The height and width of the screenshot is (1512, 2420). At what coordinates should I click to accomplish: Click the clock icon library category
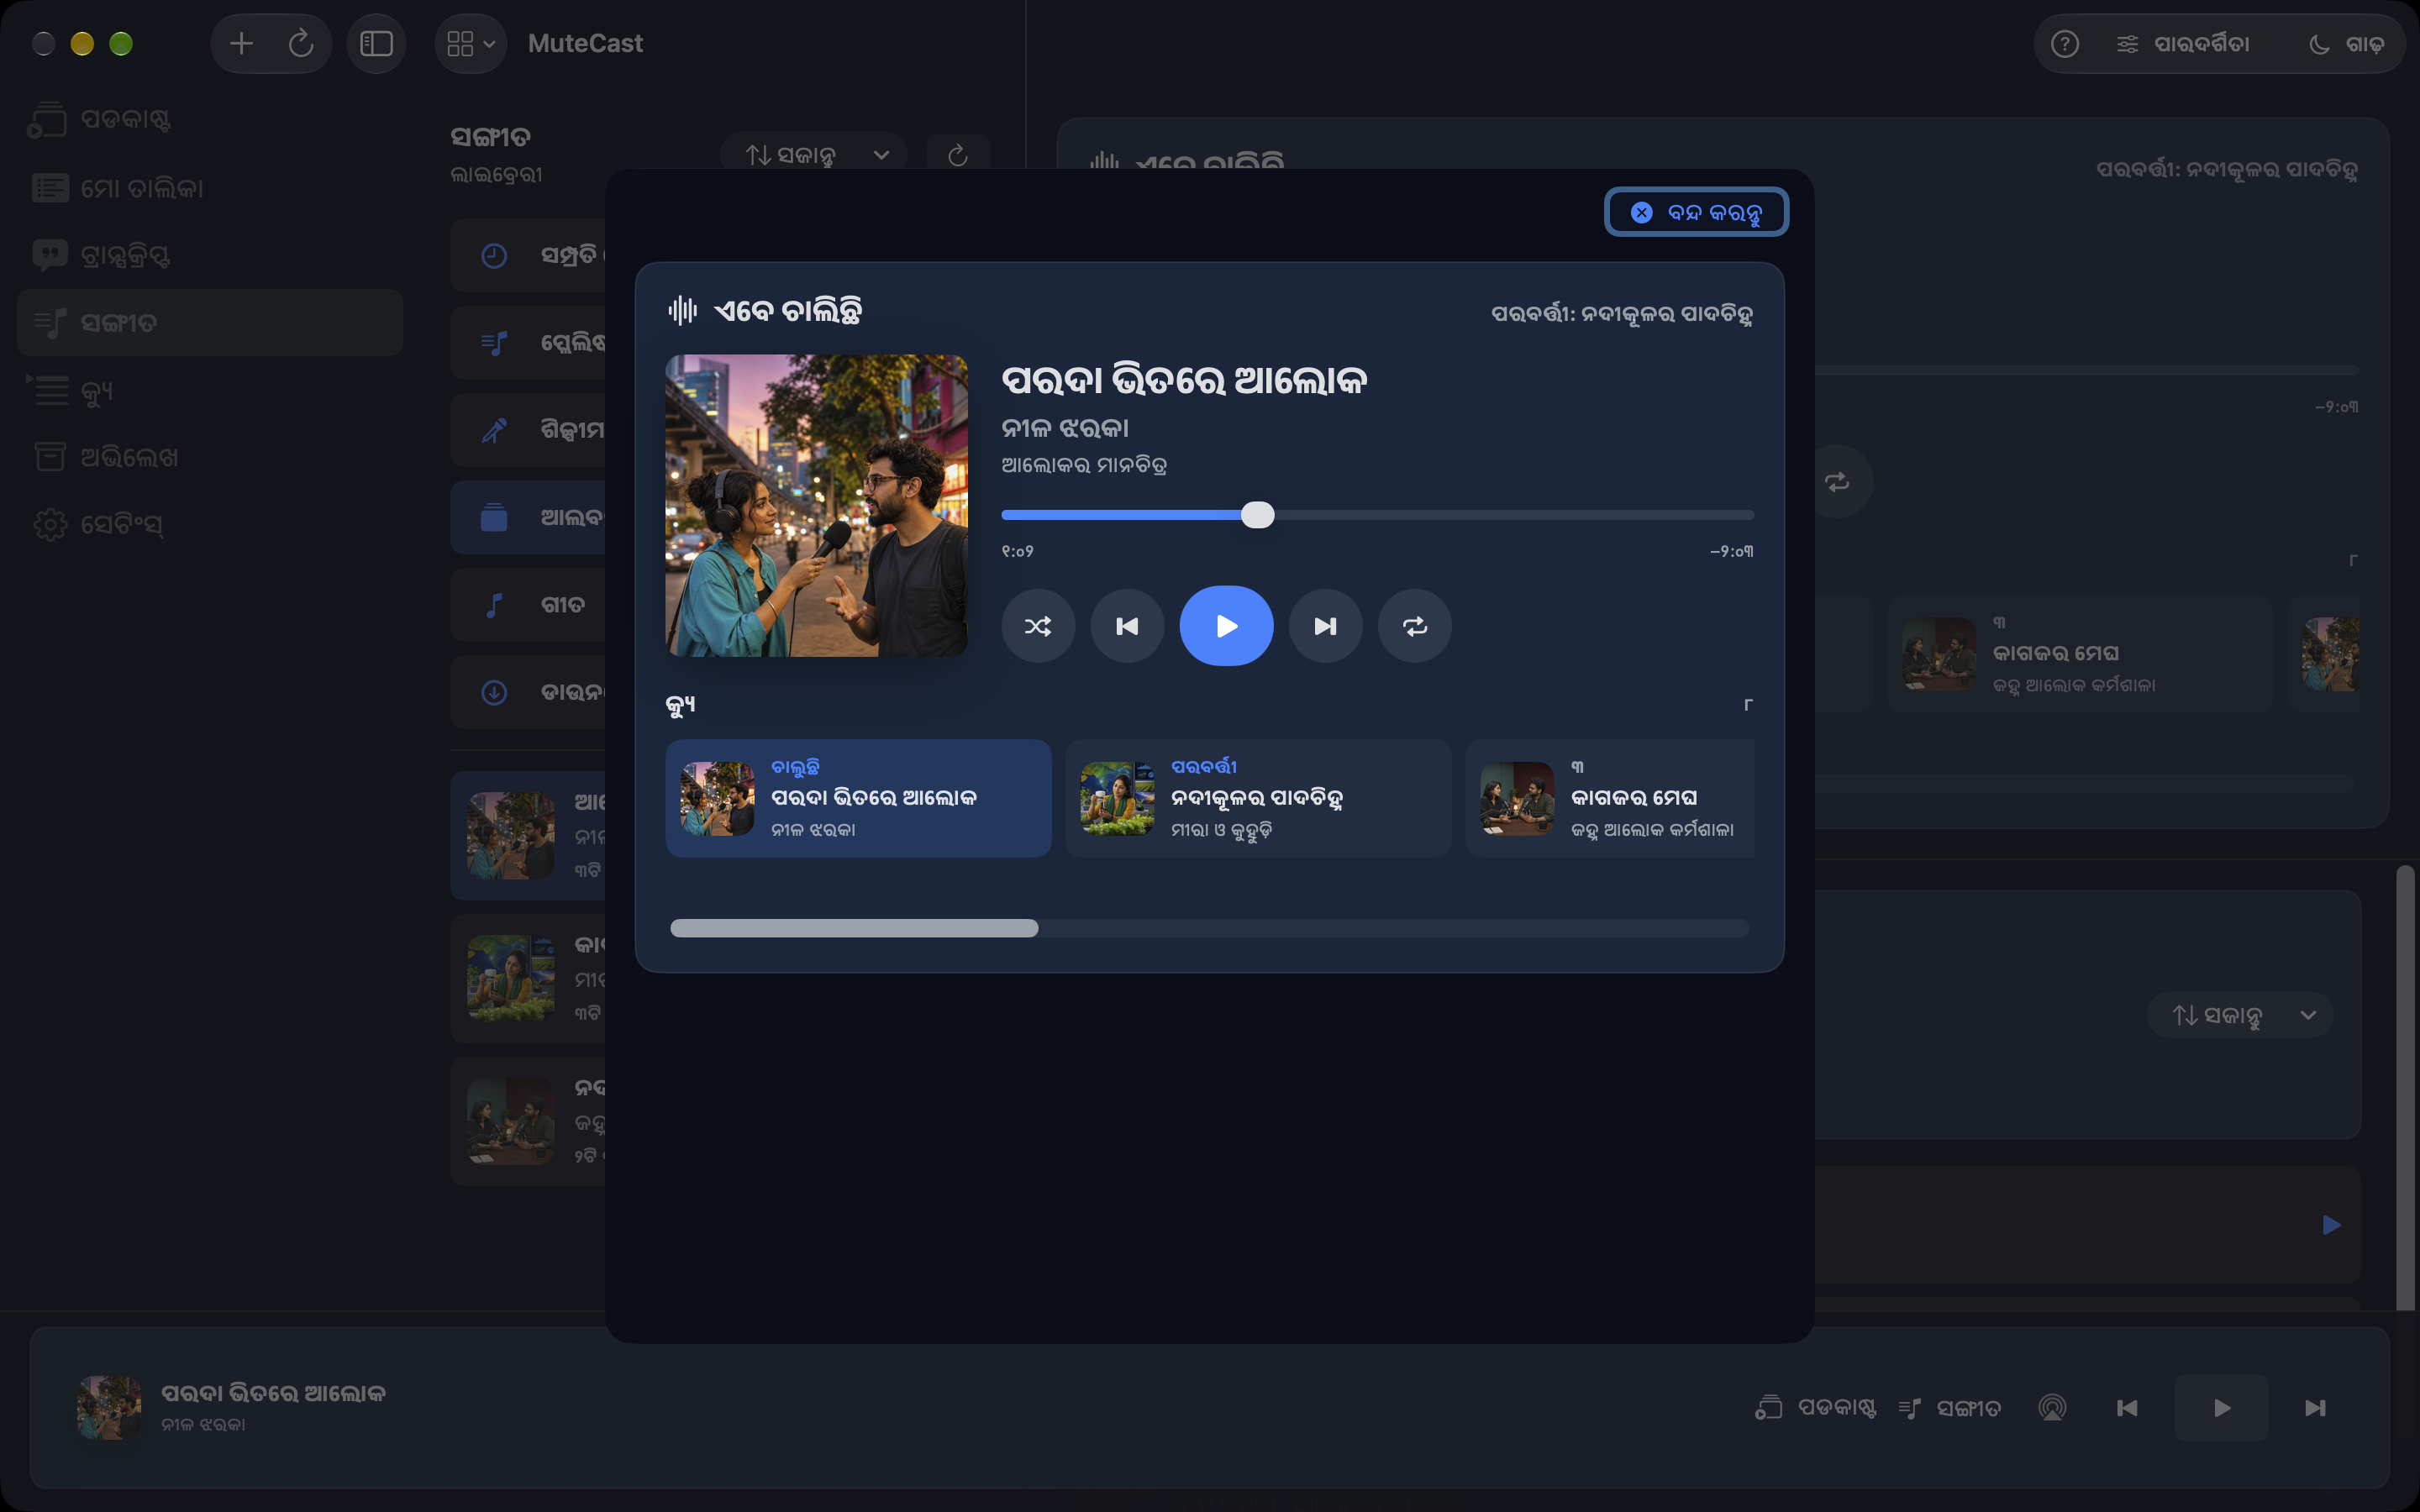494,255
